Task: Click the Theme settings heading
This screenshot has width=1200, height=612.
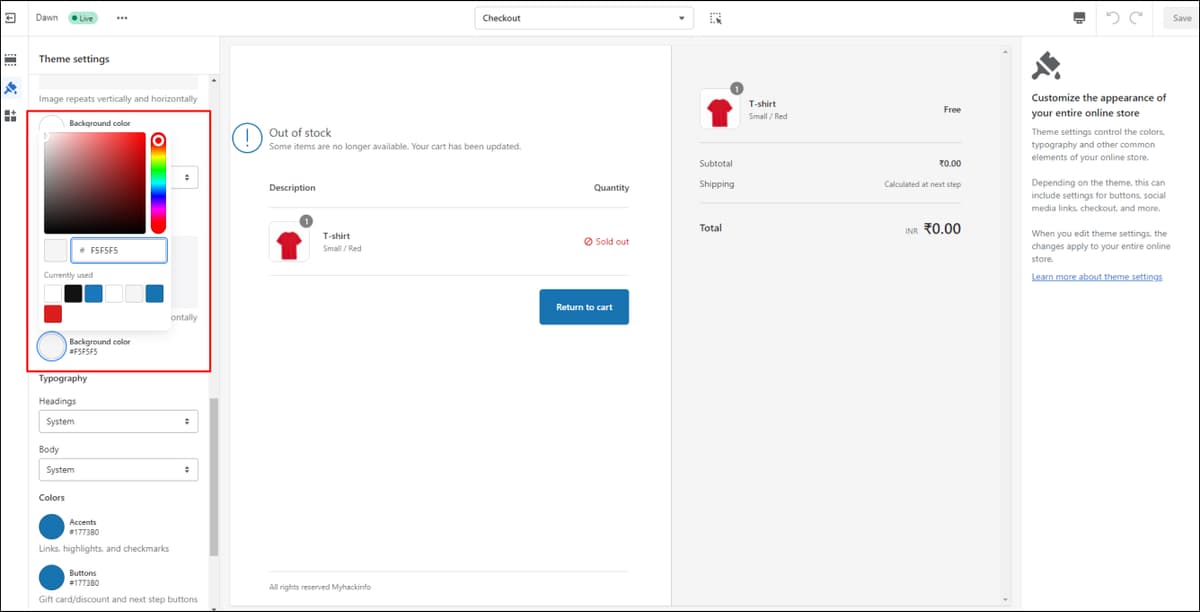Action: coord(74,59)
